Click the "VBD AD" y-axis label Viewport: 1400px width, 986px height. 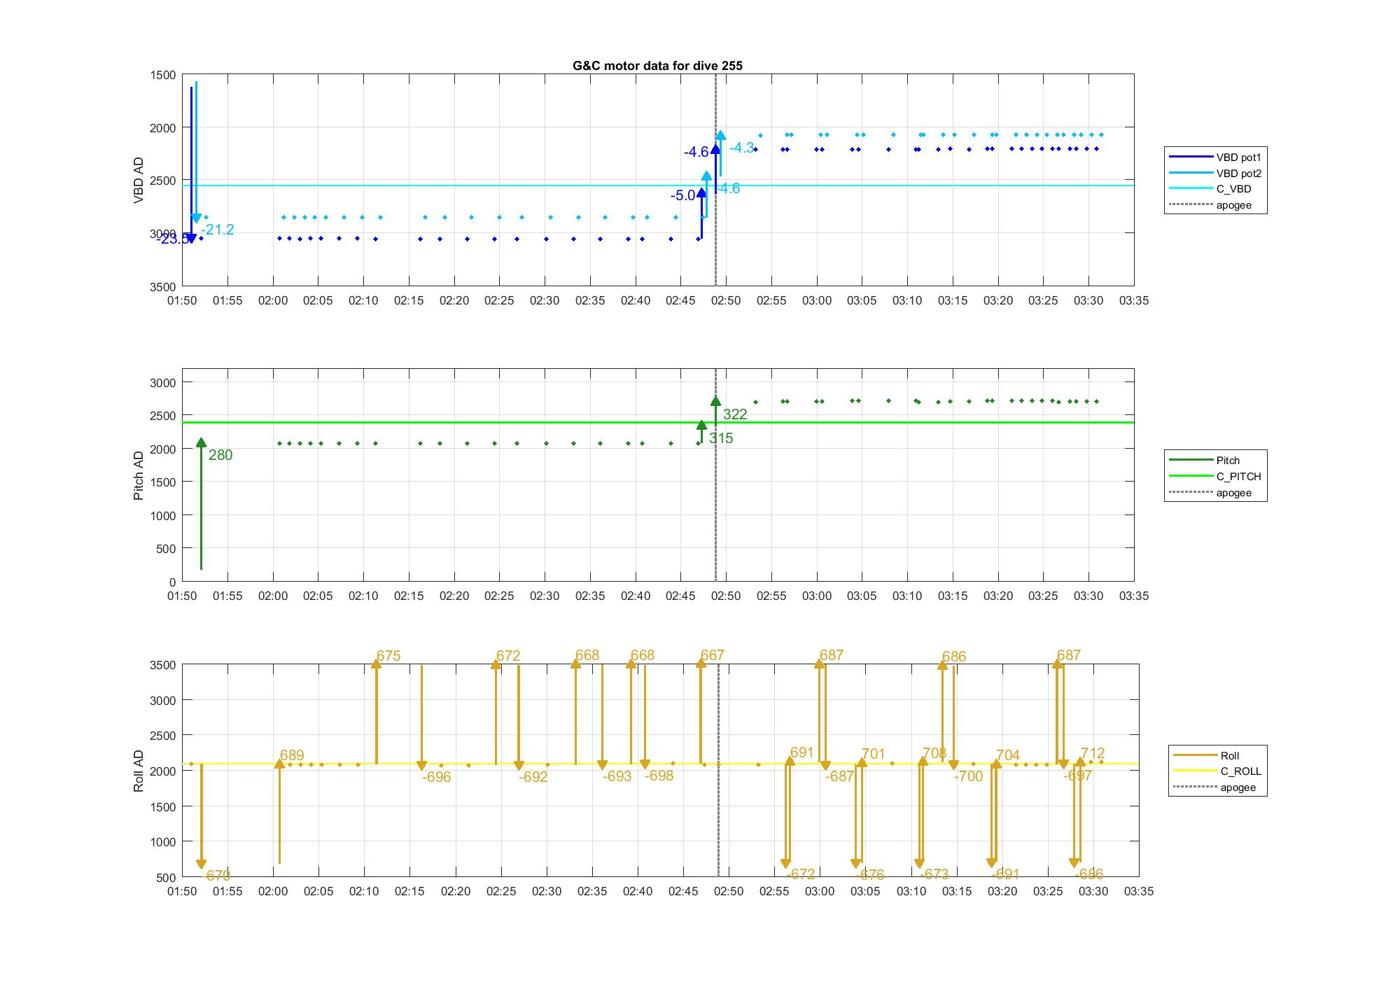click(x=139, y=181)
